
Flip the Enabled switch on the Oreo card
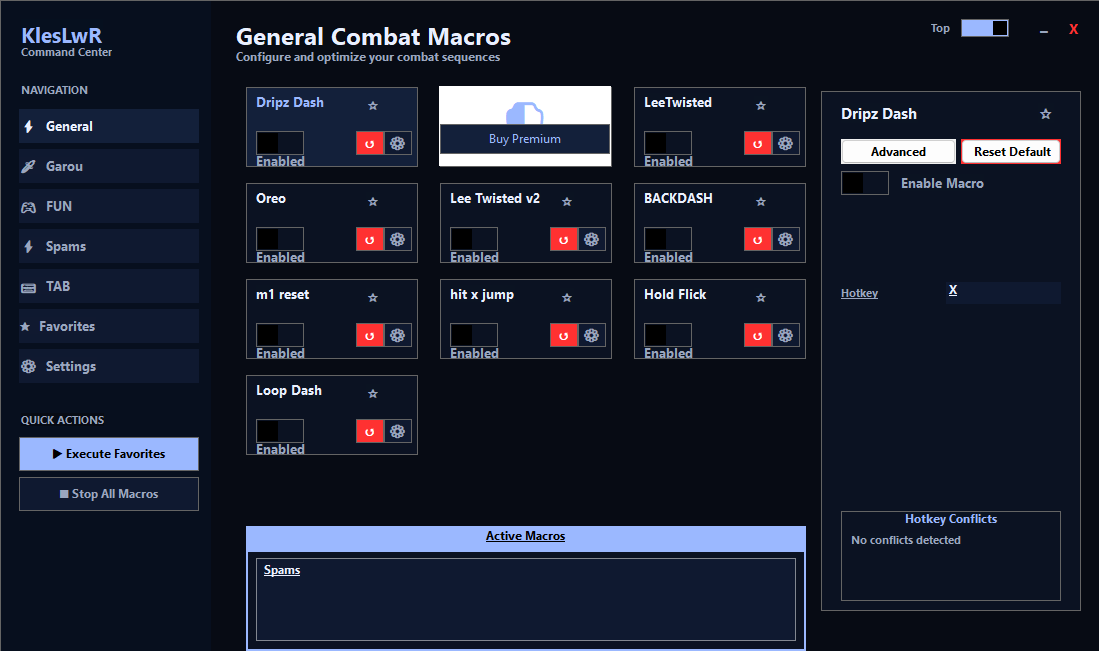pos(279,238)
